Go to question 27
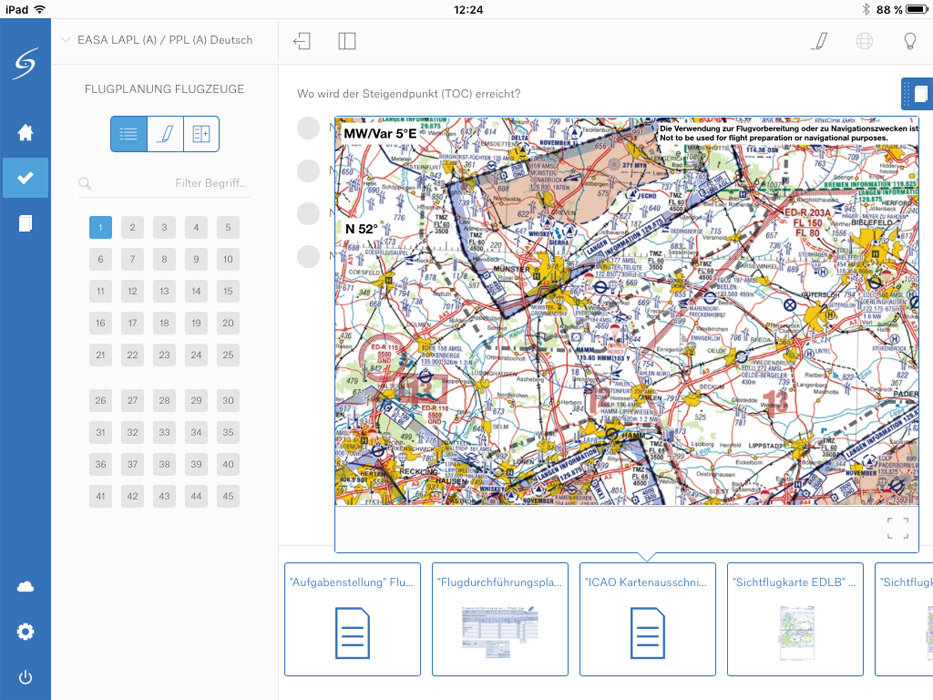 [x=132, y=400]
